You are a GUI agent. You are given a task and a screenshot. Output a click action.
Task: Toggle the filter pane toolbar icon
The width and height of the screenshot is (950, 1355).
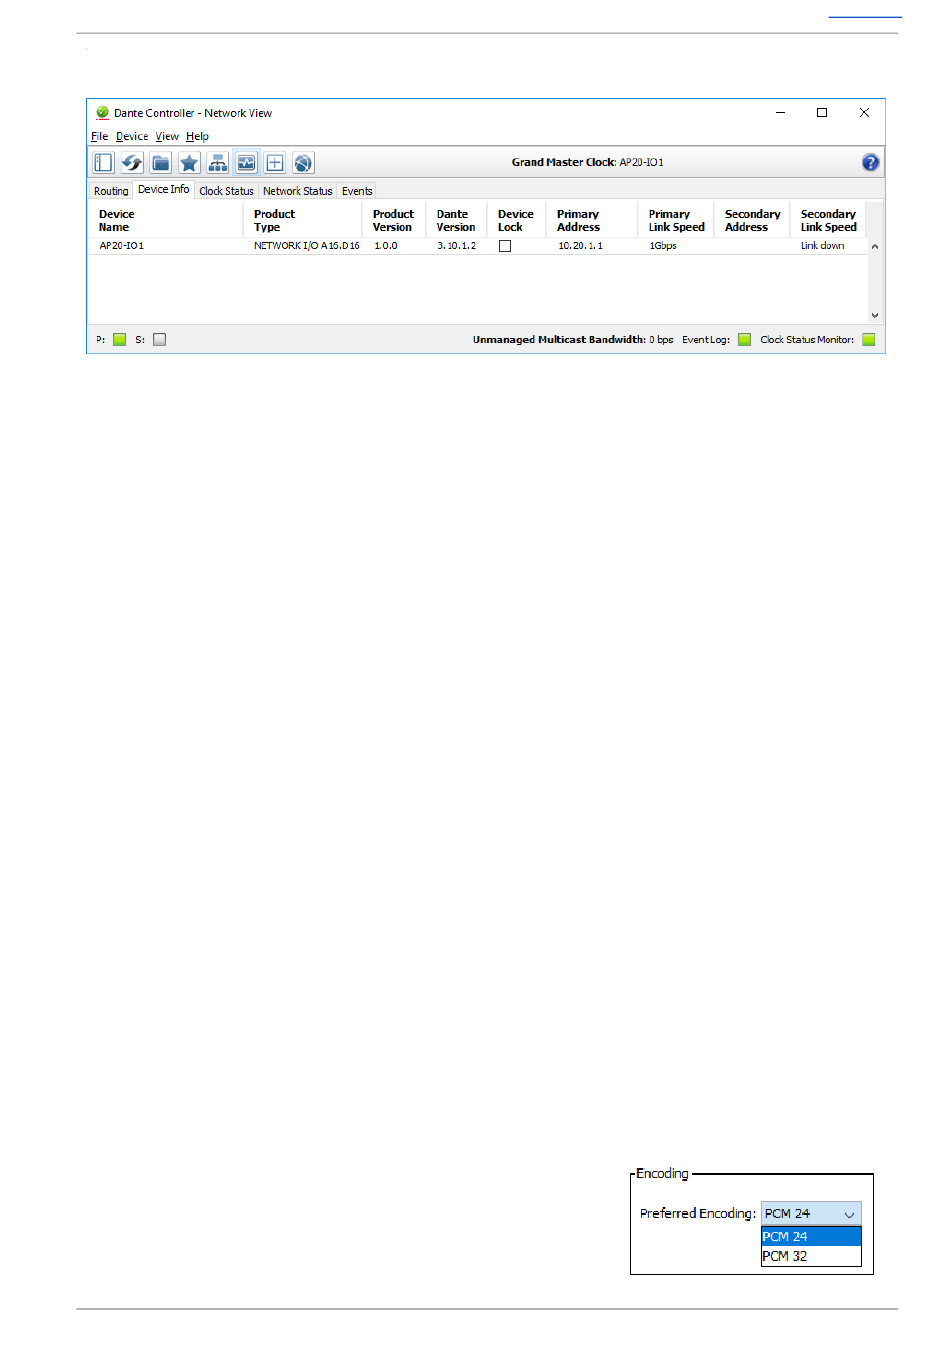point(103,162)
